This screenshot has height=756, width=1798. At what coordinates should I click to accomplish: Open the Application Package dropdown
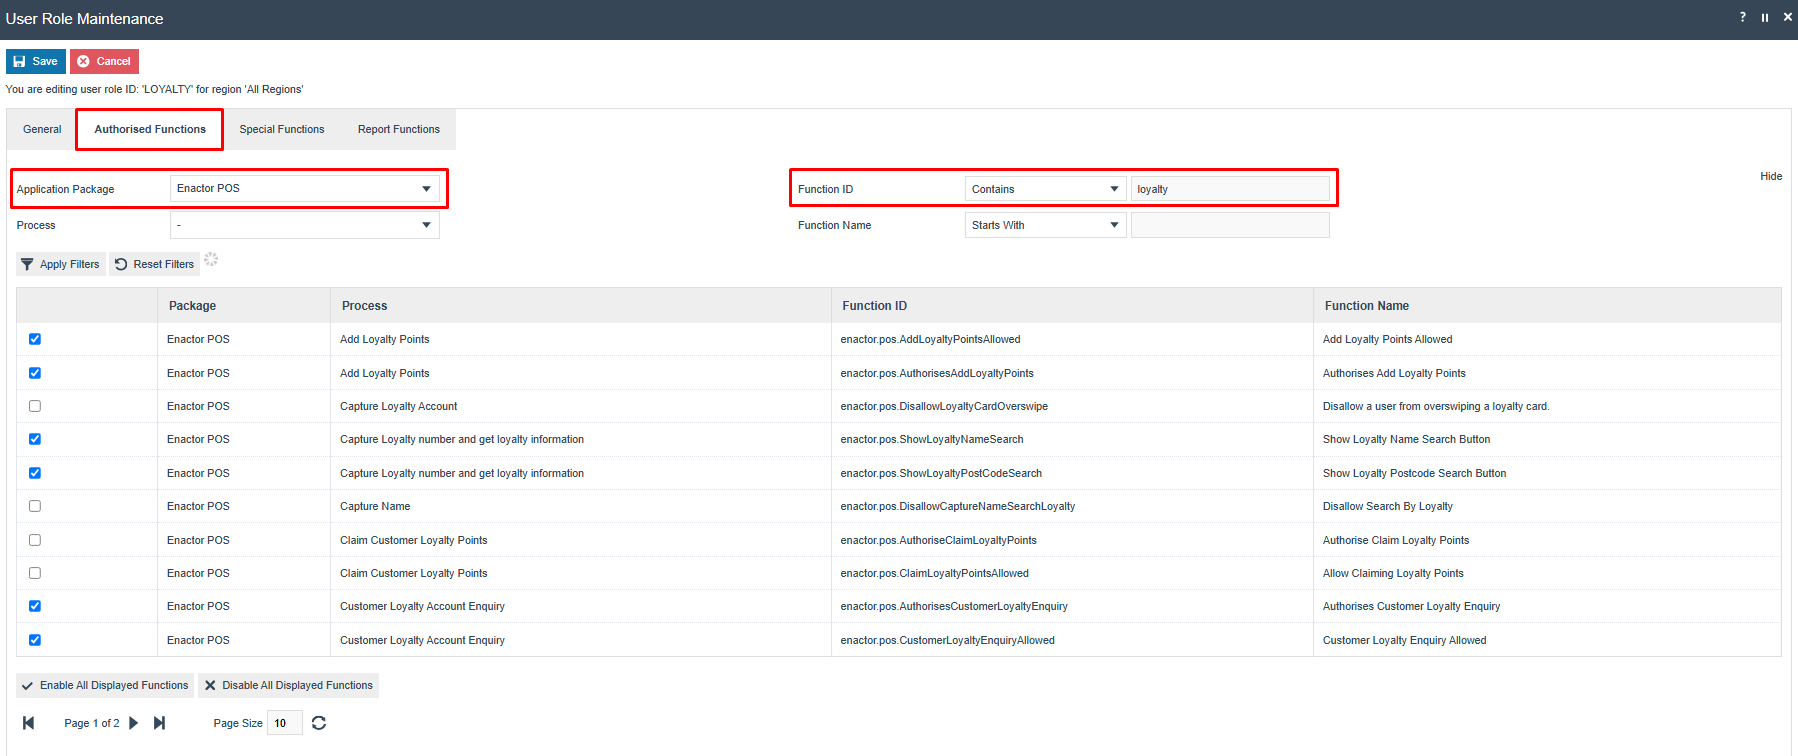pyautogui.click(x=304, y=188)
